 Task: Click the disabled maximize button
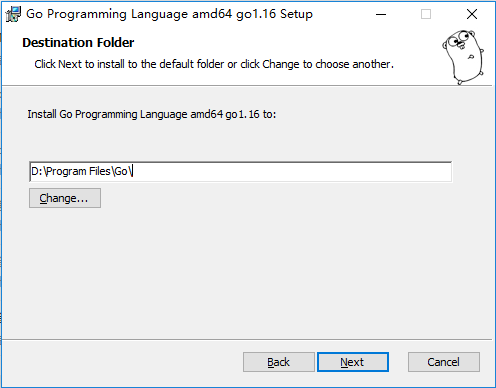pyautogui.click(x=426, y=14)
